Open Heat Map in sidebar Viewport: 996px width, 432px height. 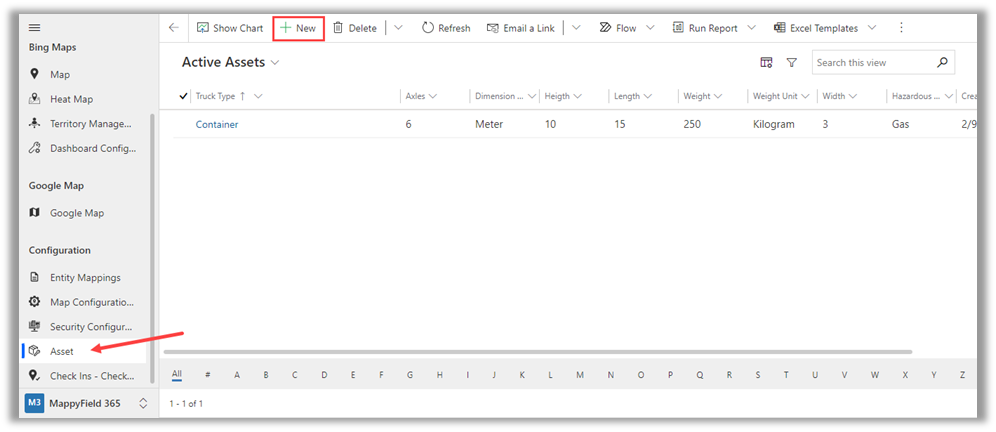tap(71, 99)
